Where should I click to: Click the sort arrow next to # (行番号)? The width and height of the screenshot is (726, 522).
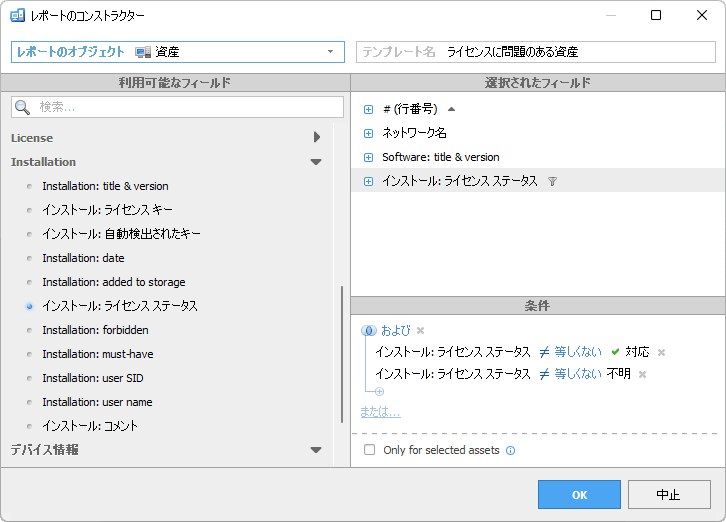451,109
